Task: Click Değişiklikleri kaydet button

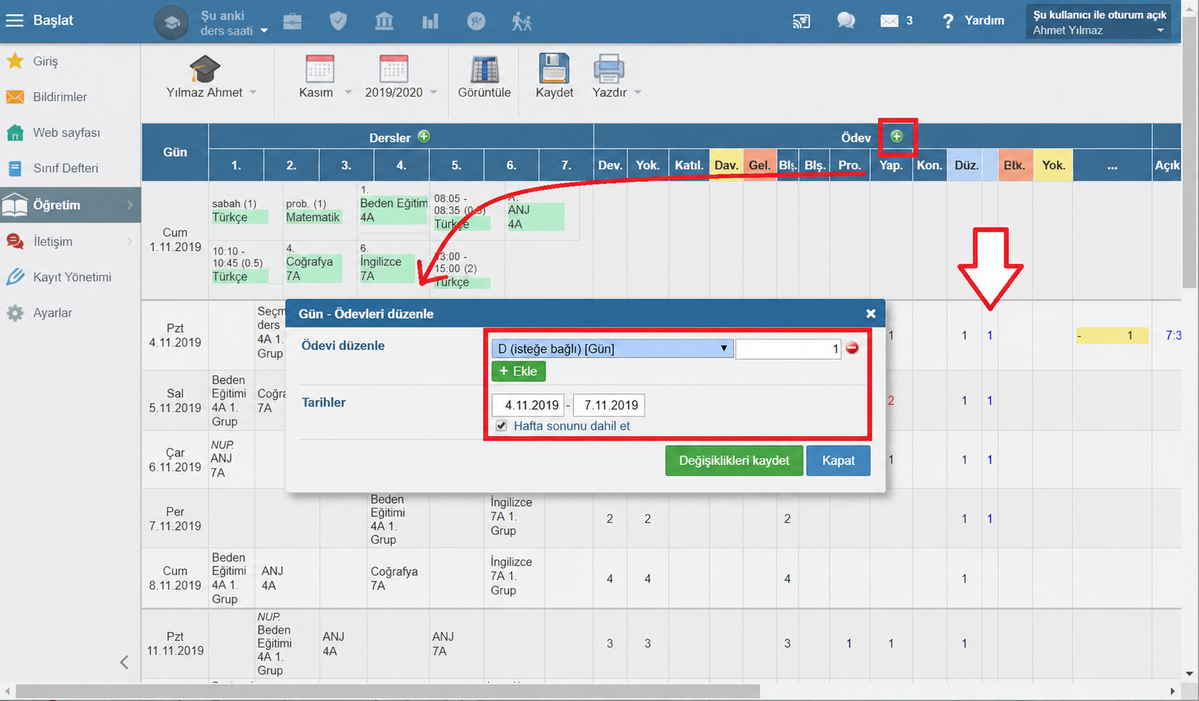Action: tap(734, 460)
